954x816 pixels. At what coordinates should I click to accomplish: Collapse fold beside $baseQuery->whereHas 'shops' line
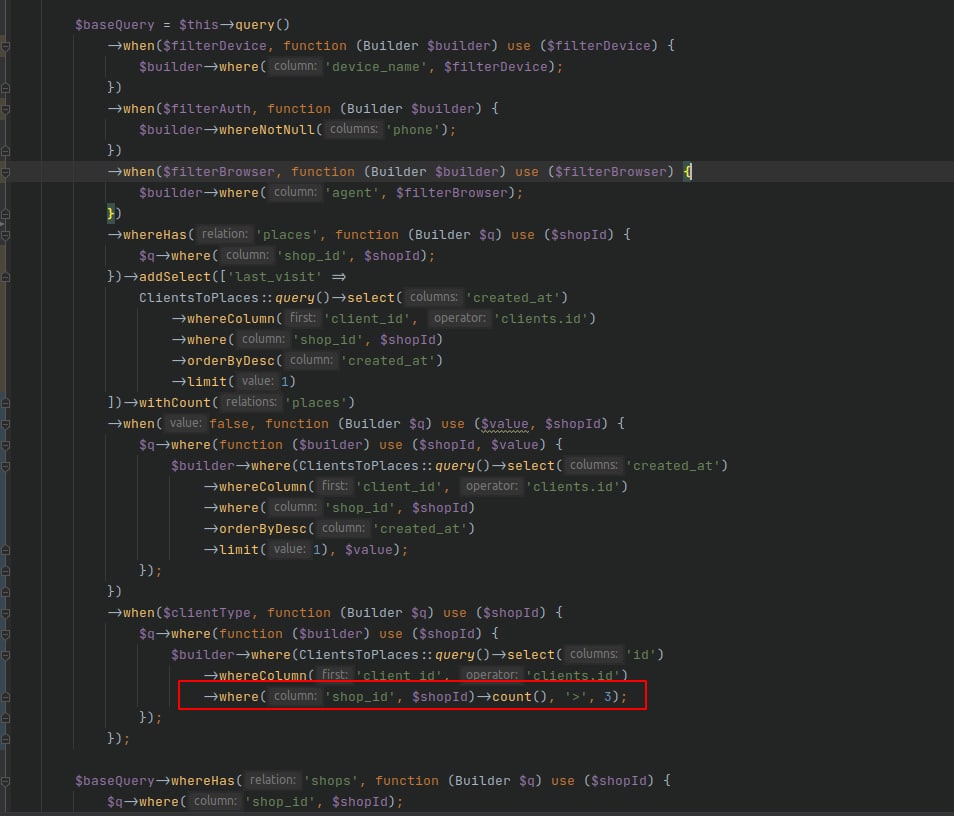(5, 781)
